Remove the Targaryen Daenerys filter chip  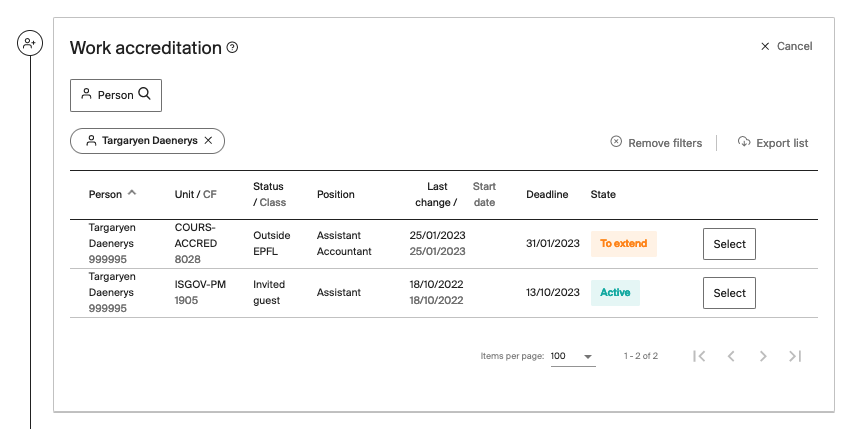coord(208,141)
